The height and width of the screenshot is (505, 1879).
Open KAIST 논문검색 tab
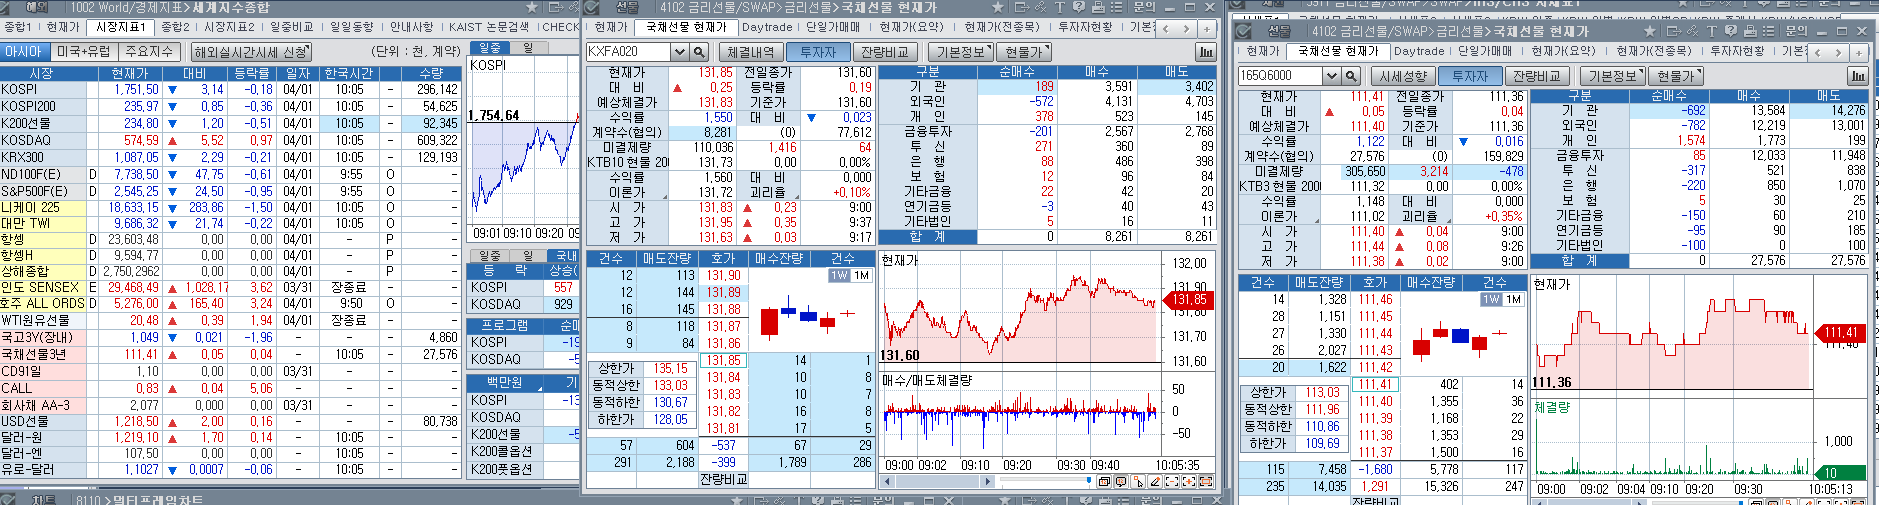coord(488,27)
